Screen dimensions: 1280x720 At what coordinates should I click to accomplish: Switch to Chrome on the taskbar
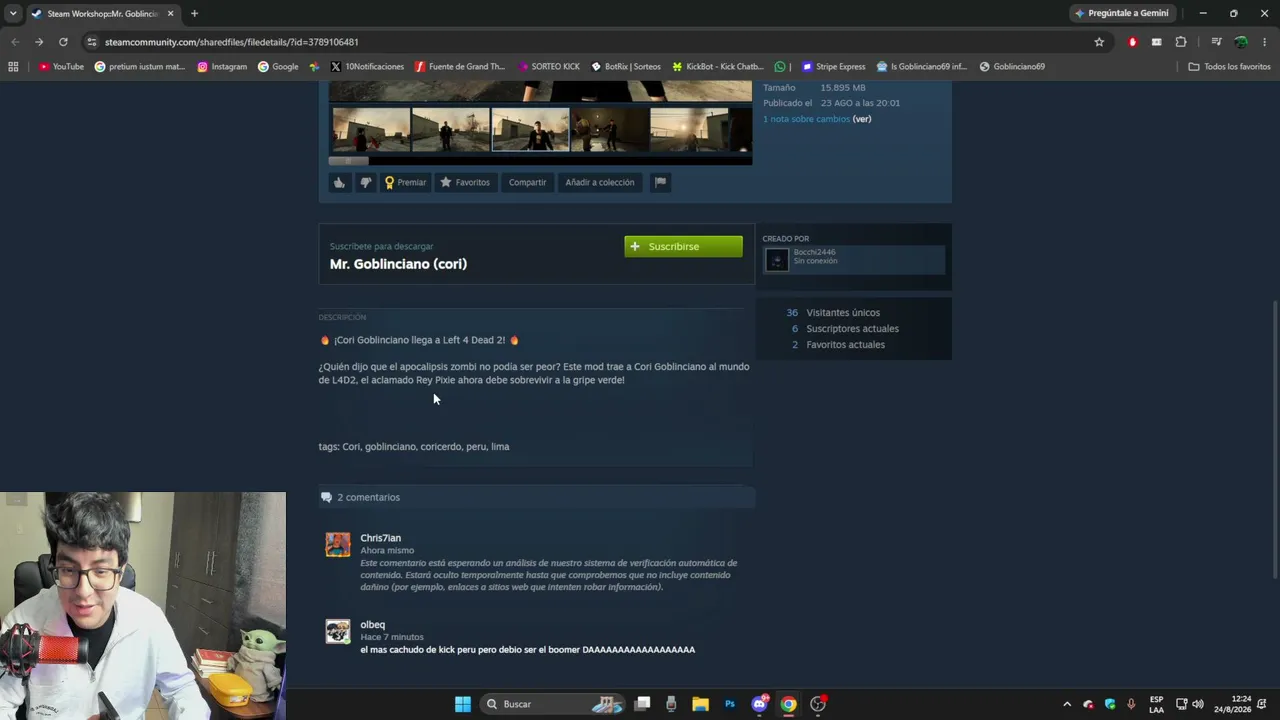(788, 704)
